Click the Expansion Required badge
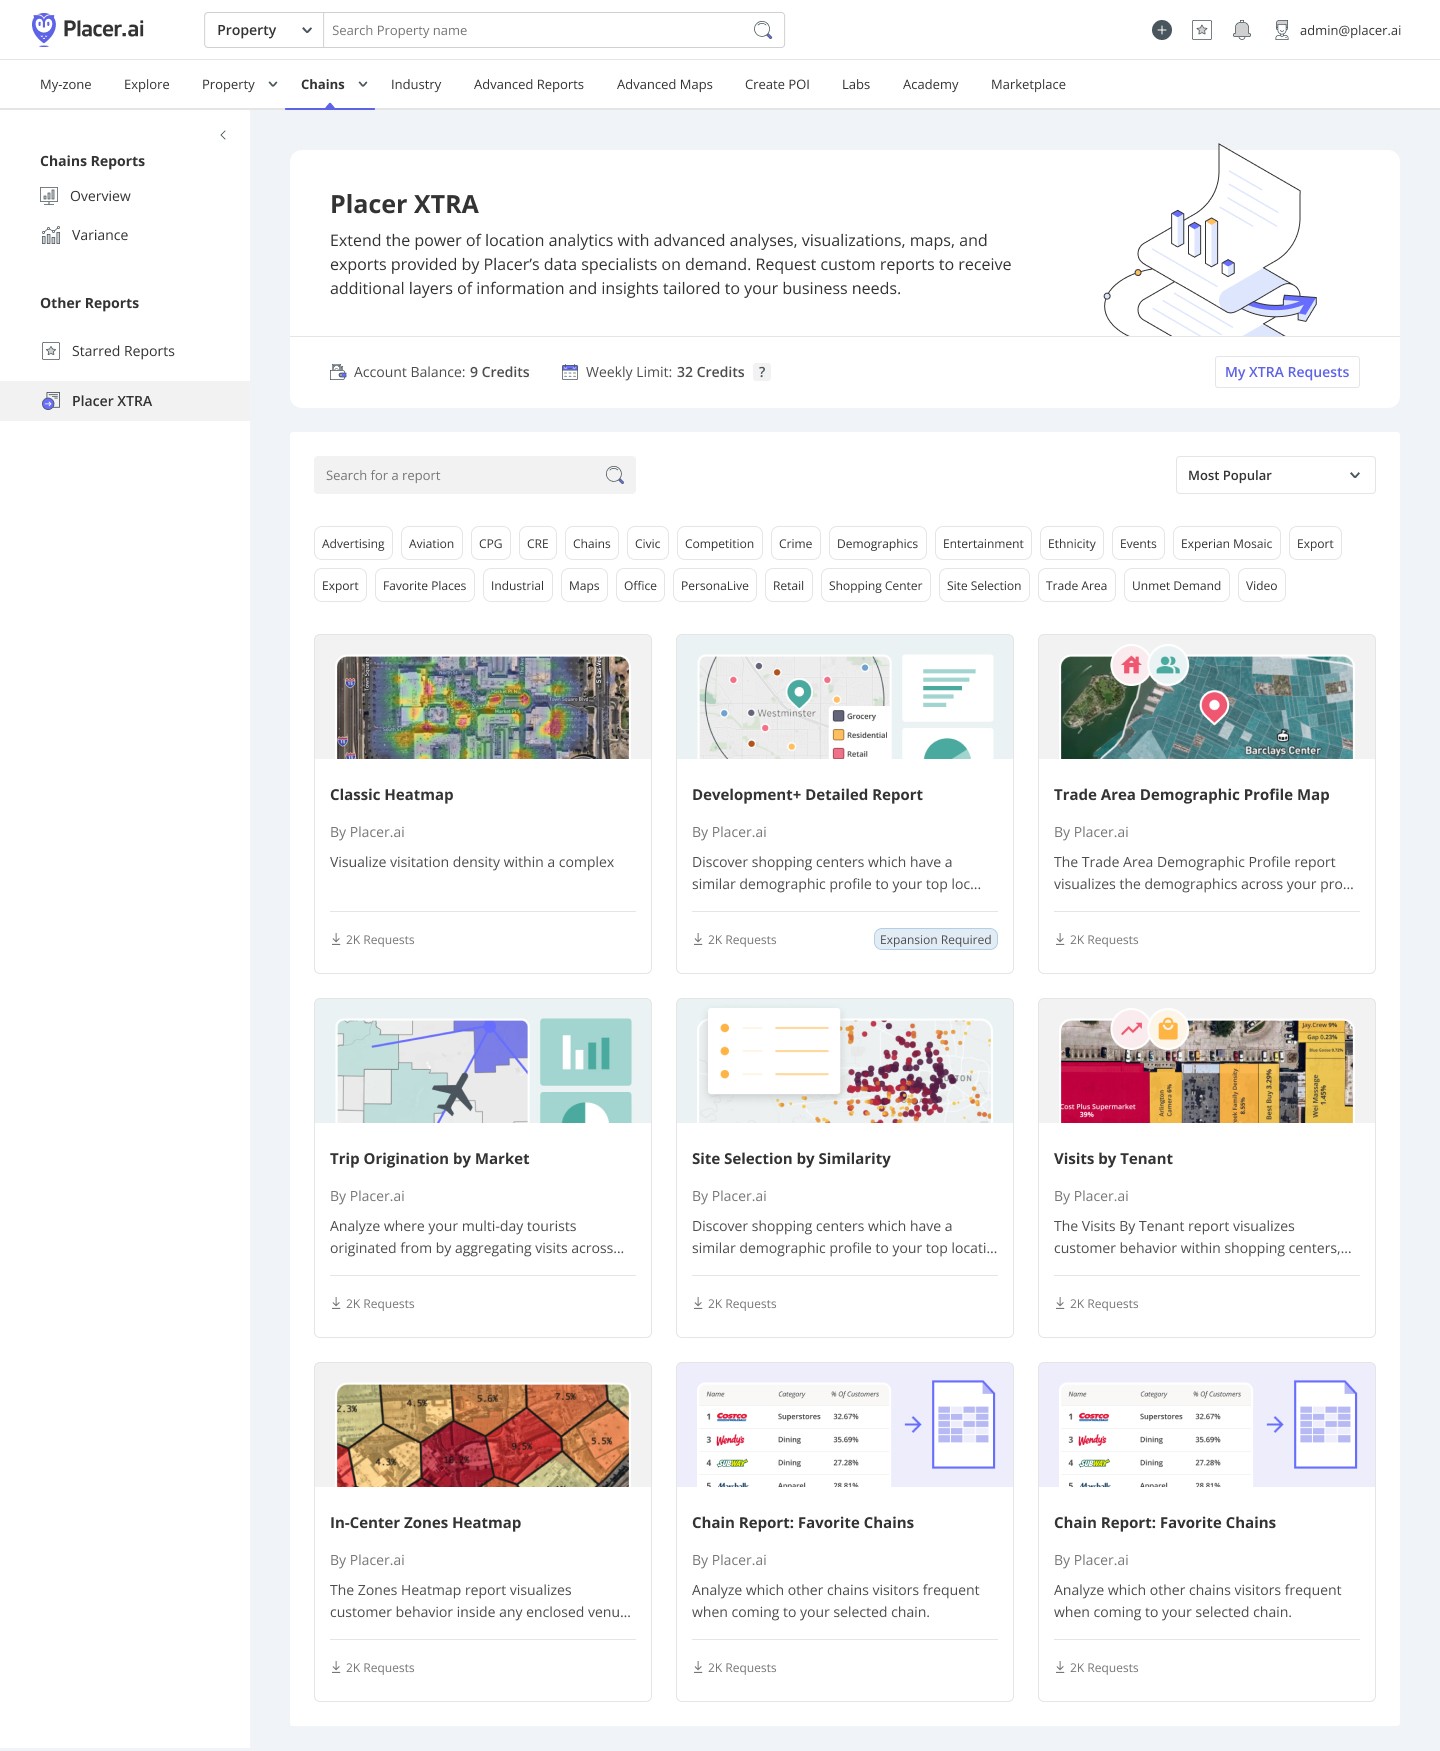This screenshot has height=1751, width=1440. coord(936,939)
